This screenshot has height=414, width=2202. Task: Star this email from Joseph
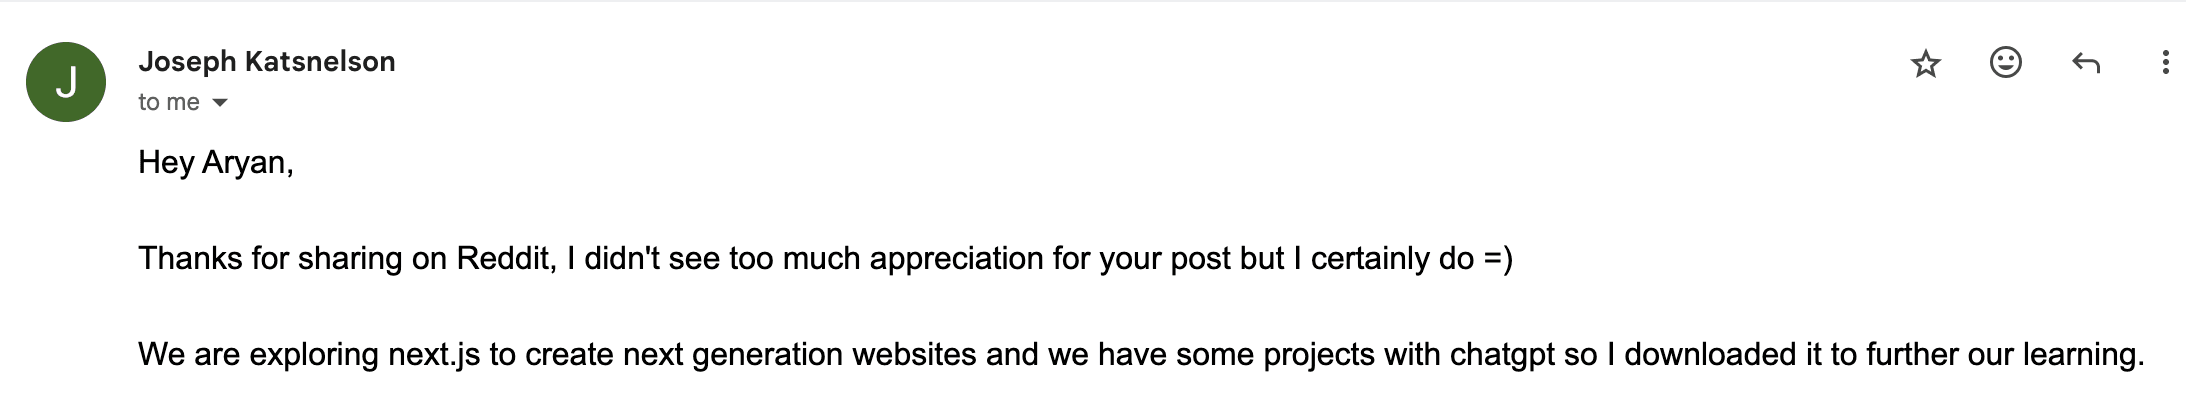pos(1925,64)
